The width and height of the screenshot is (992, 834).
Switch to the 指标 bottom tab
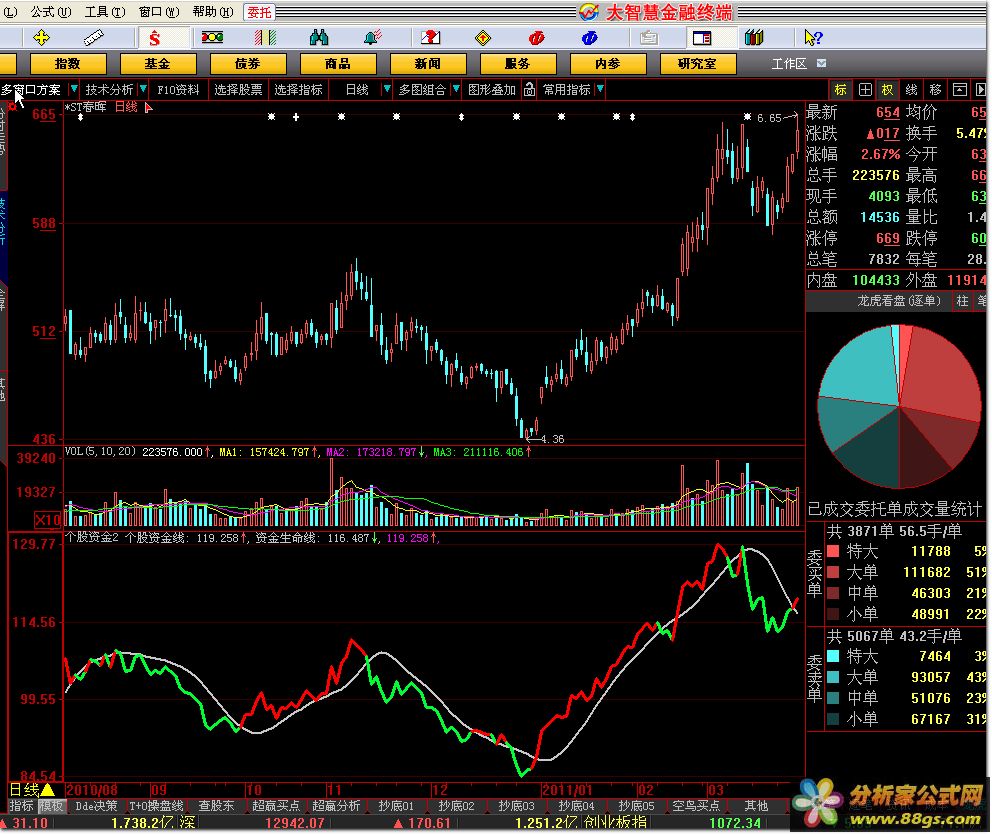pyautogui.click(x=22, y=806)
